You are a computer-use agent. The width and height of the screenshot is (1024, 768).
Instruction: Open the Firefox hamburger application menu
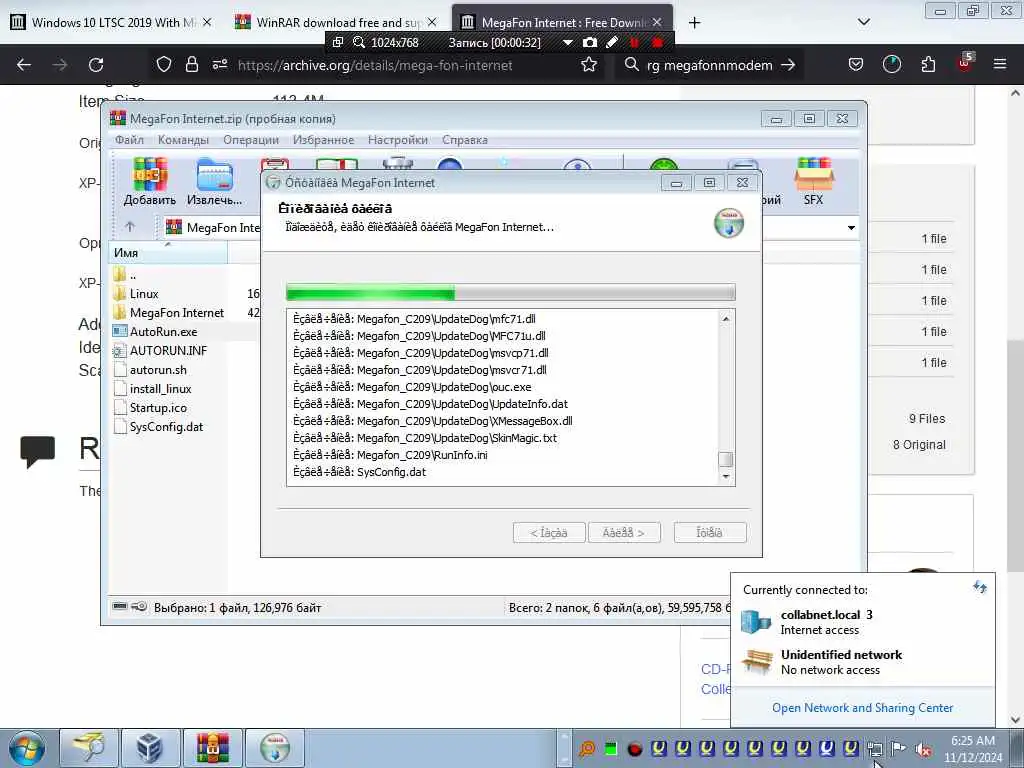click(x=1000, y=65)
